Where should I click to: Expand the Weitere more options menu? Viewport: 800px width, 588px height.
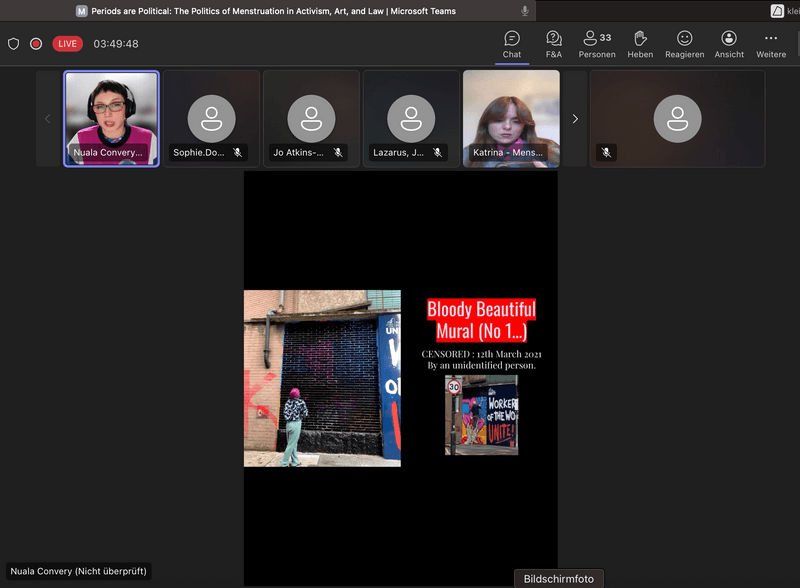tap(771, 44)
